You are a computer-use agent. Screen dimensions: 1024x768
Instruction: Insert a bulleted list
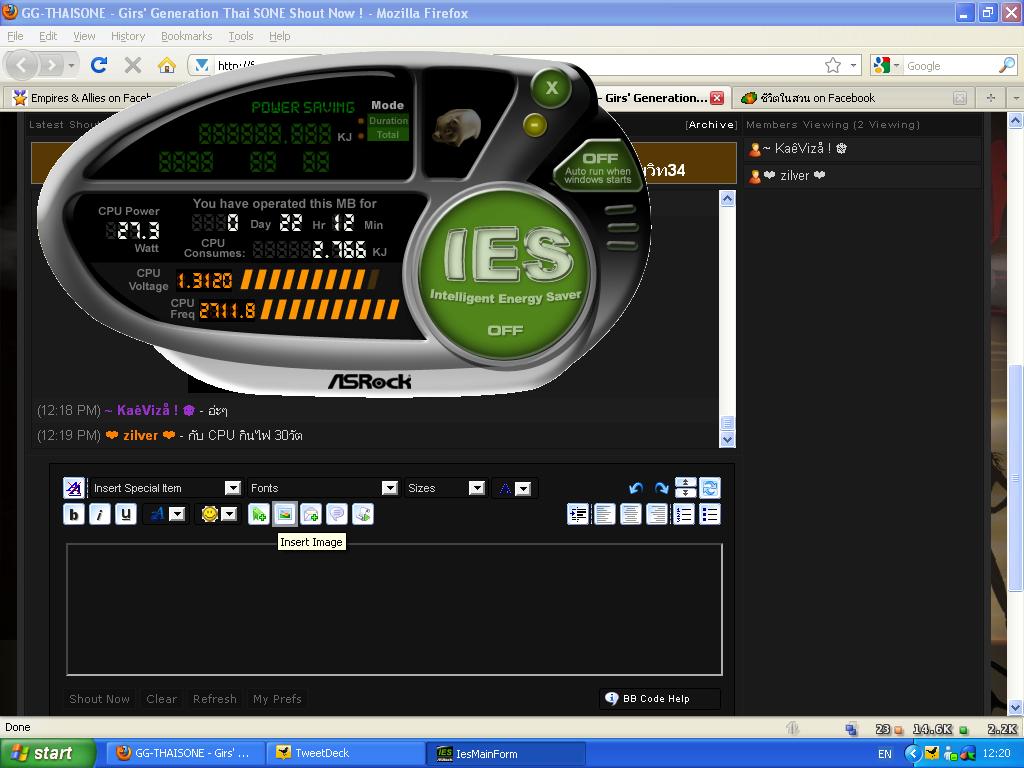[709, 515]
